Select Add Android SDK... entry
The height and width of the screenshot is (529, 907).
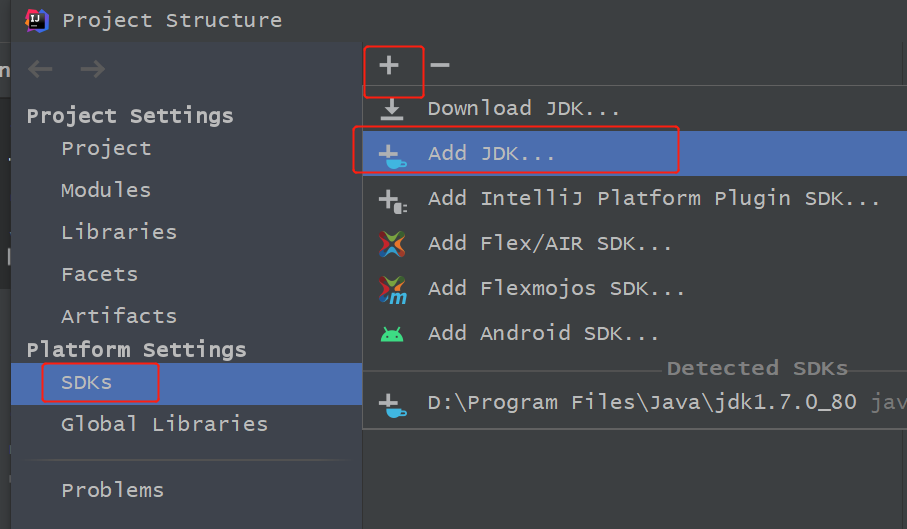click(543, 334)
